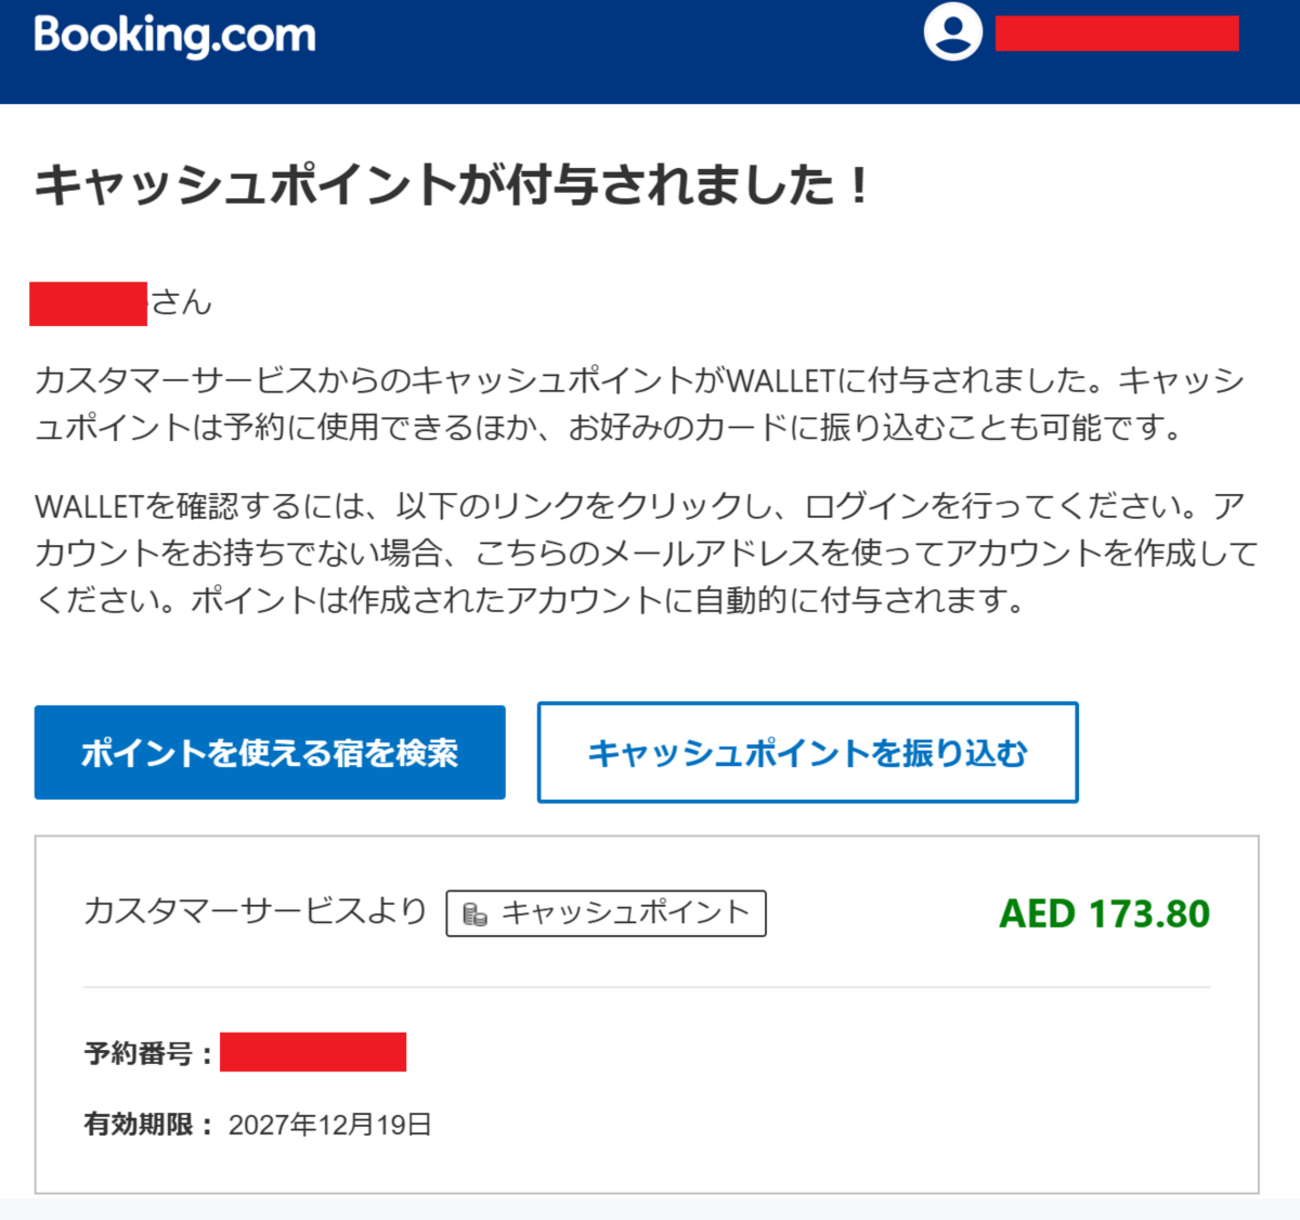The width and height of the screenshot is (1300, 1220).
Task: Click the paragraph starting with カスタマーサービスからの
Action: click(x=640, y=404)
